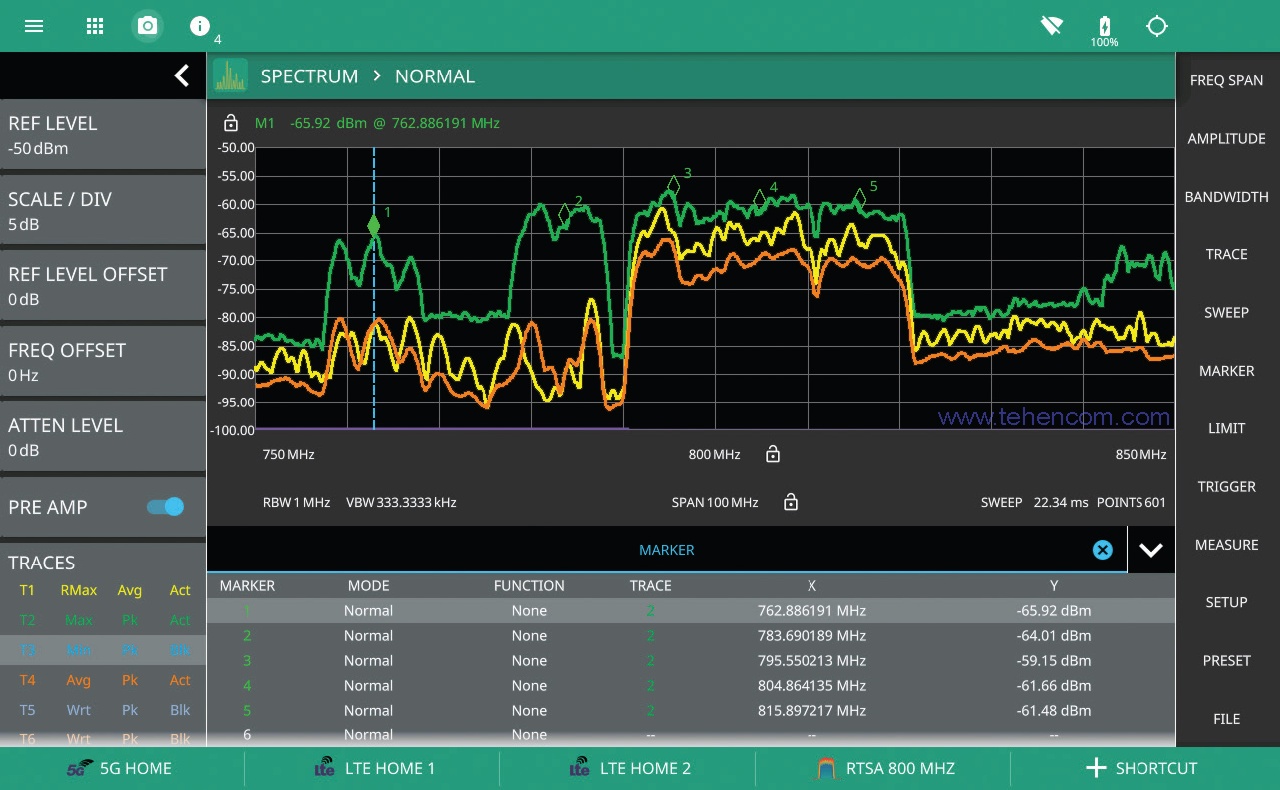Image resolution: width=1280 pixels, height=790 pixels.
Task: Select trace T1 row
Action: (x=103, y=590)
